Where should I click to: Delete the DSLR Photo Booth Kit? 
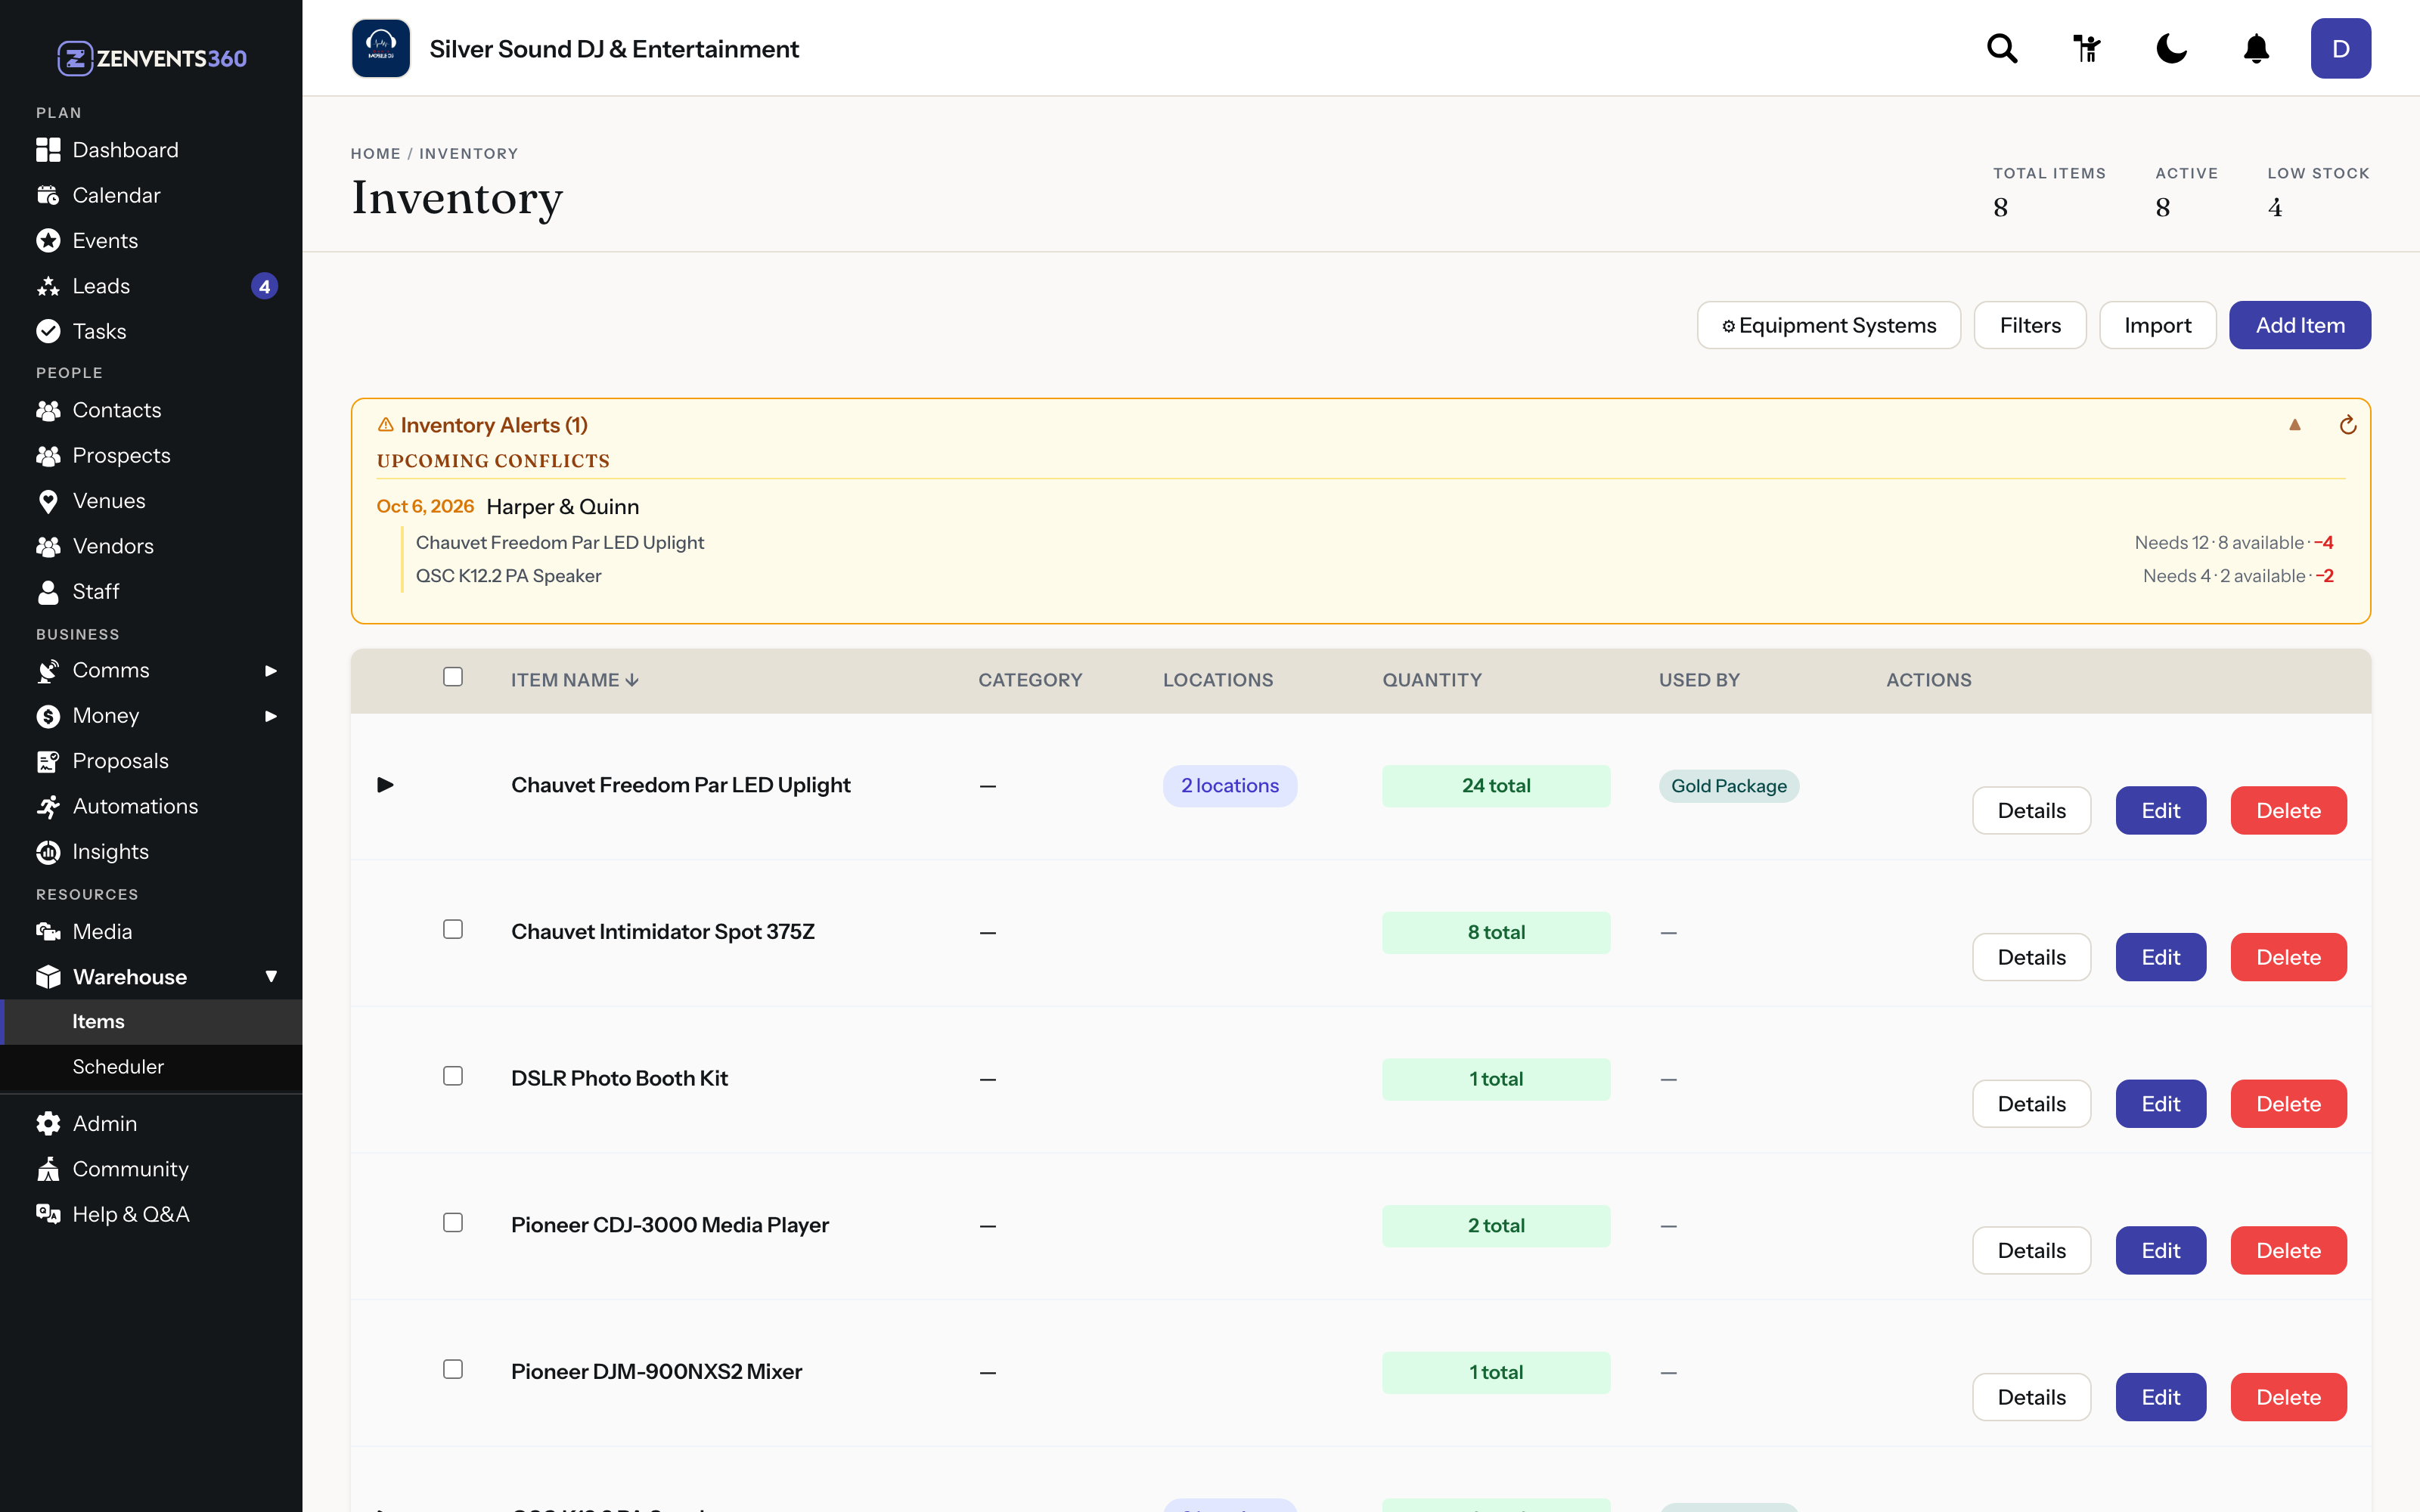2288,1104
